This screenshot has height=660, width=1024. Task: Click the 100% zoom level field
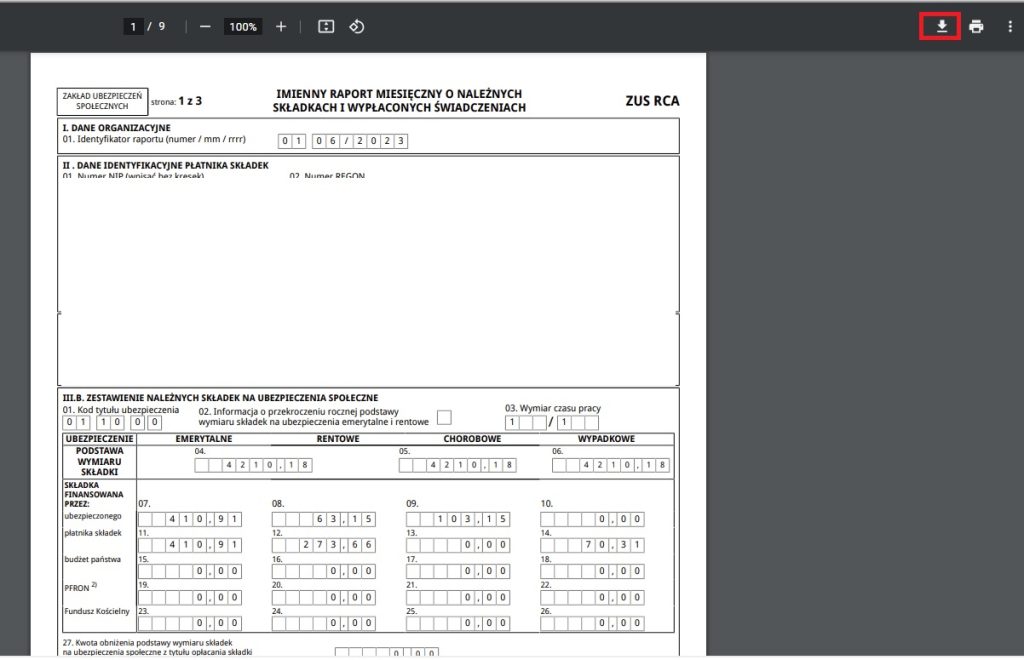click(x=243, y=27)
